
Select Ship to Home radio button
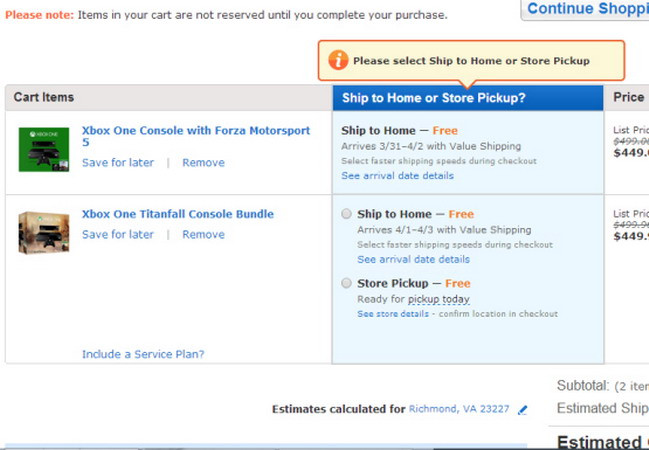346,214
